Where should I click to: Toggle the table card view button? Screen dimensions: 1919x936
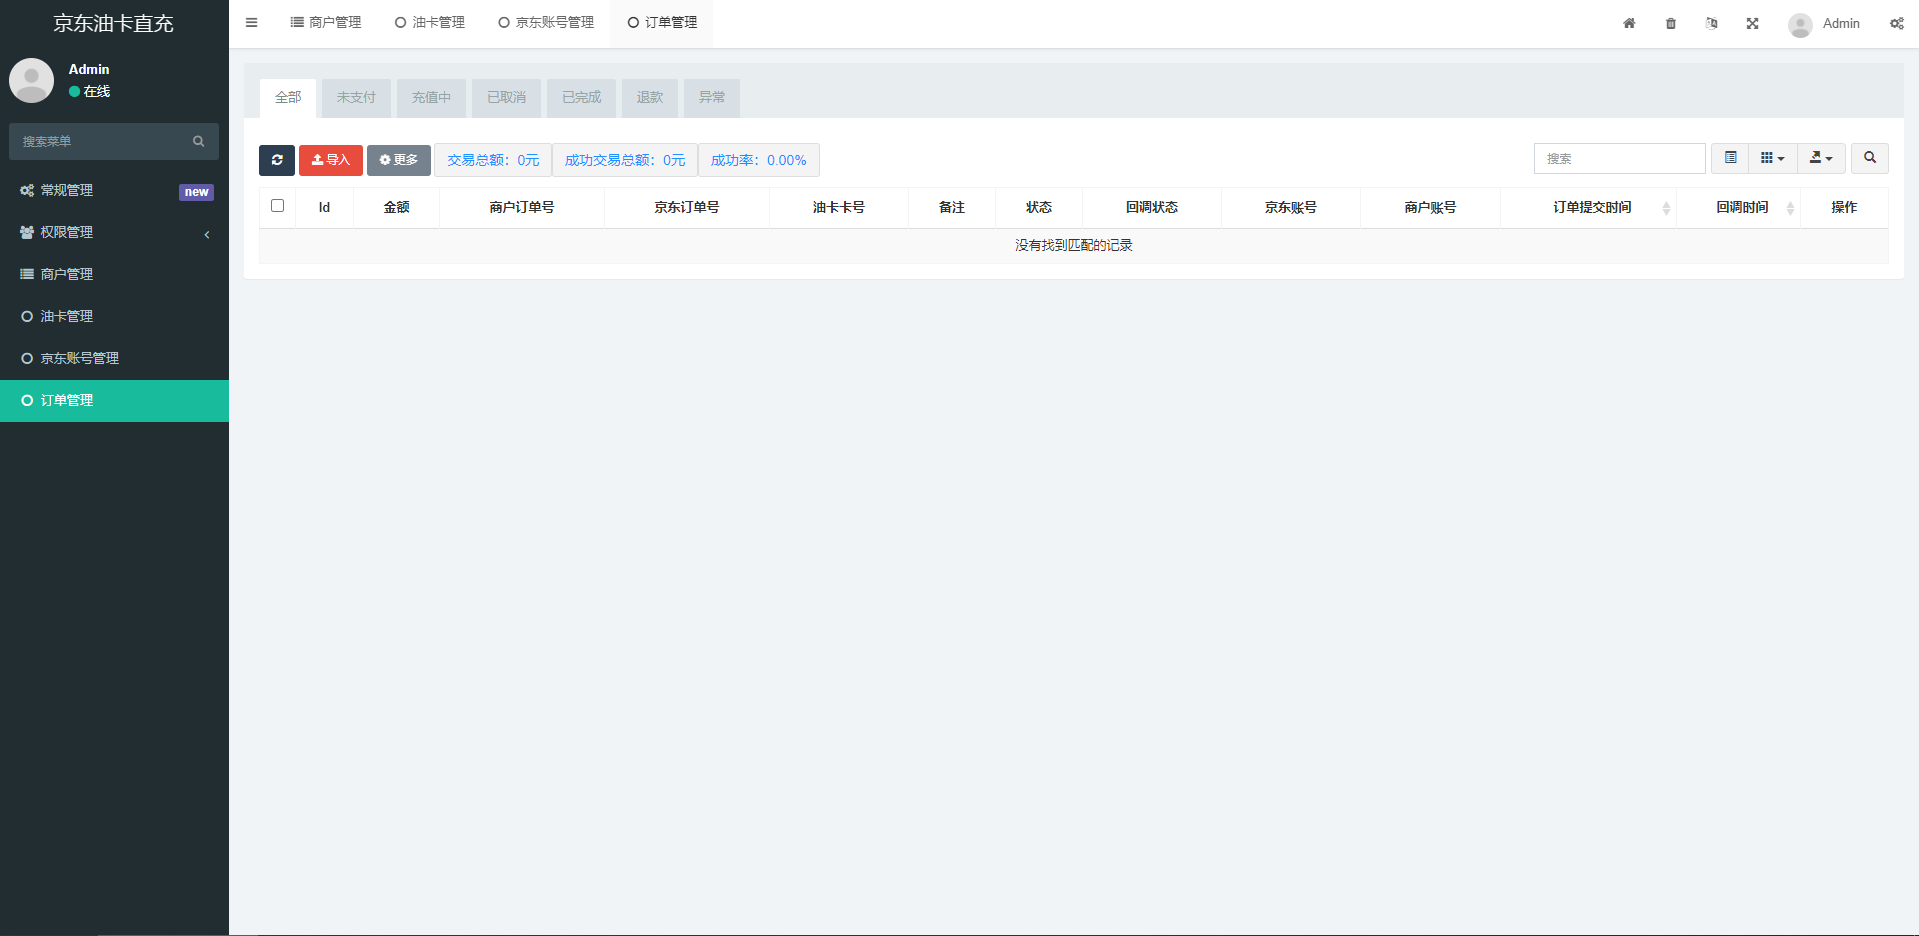(1730, 158)
